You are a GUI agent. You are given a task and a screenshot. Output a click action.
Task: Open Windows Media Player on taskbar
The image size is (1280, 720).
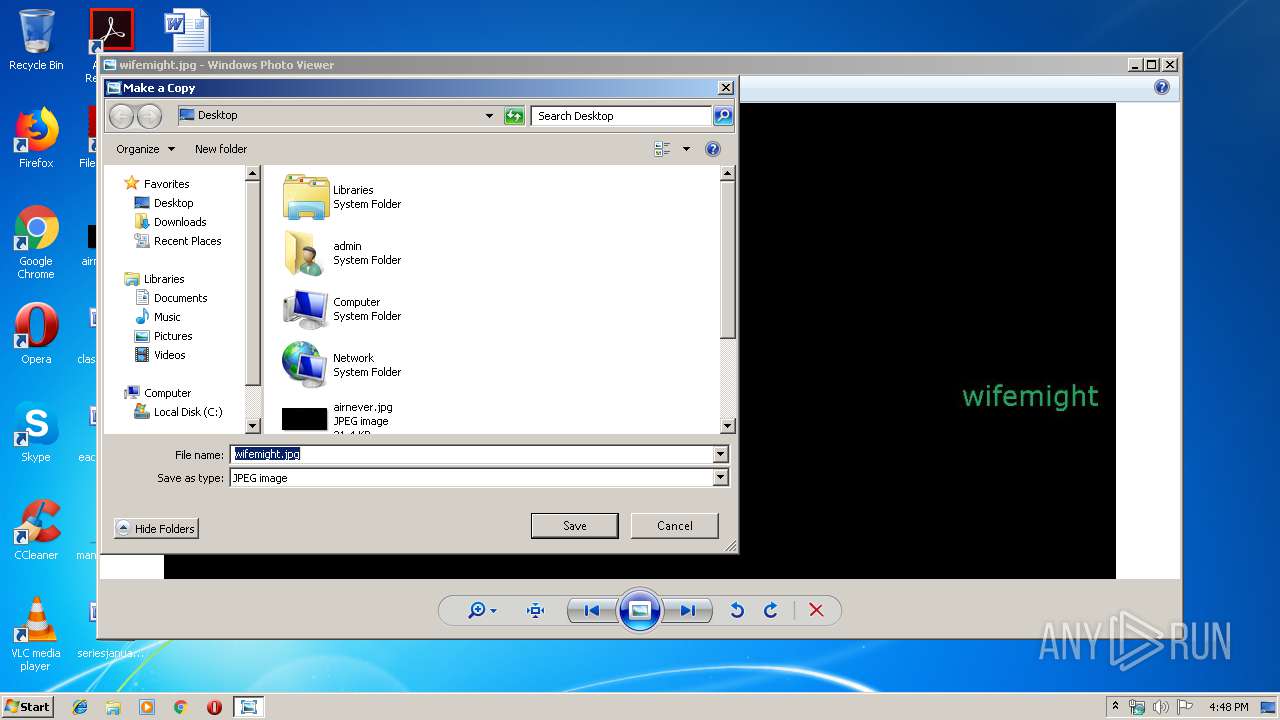click(147, 707)
